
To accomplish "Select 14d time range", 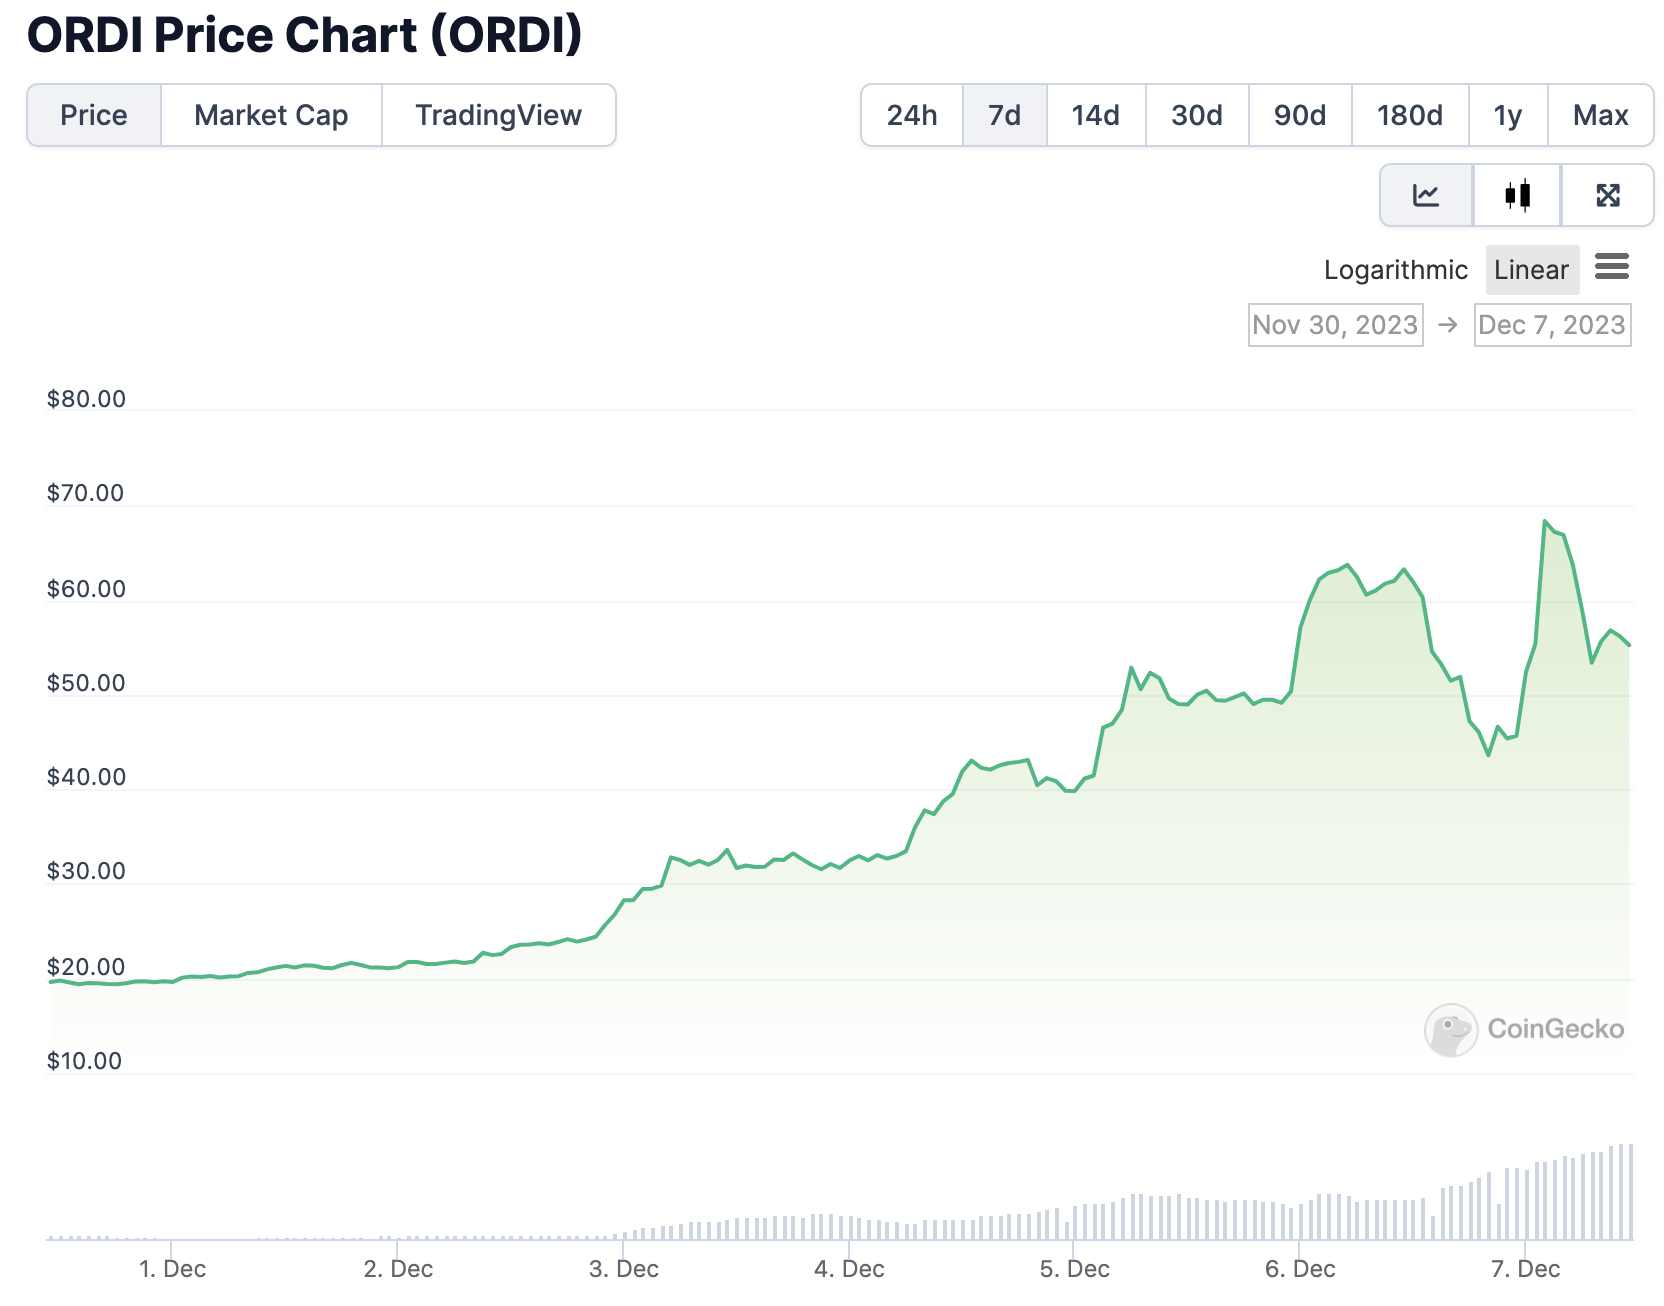I will [x=1095, y=116].
